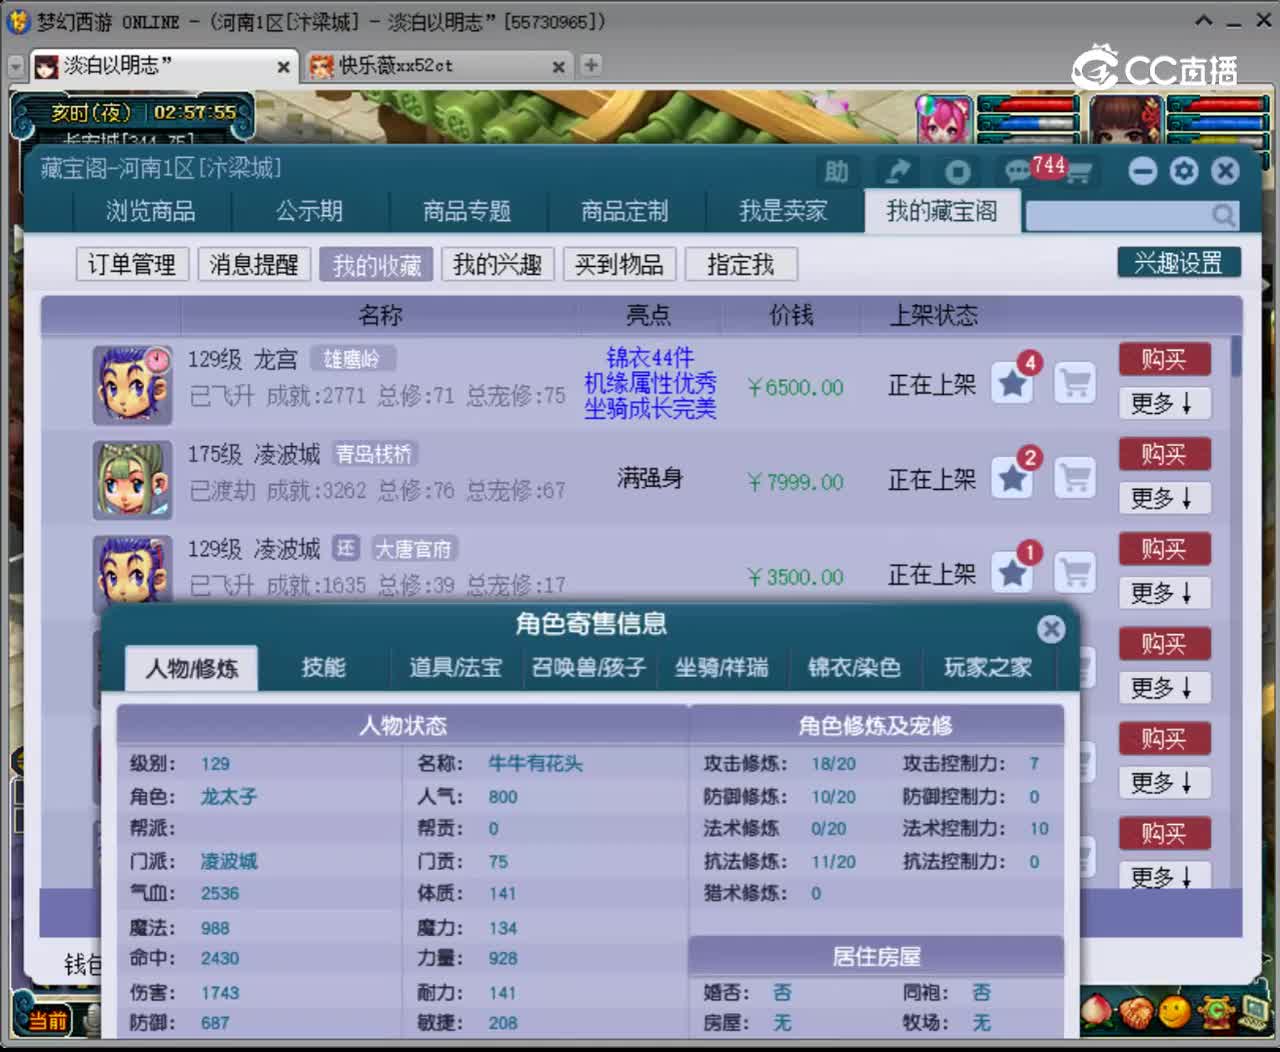
Task: Open 玩家之家 tab in popup
Action: (988, 668)
